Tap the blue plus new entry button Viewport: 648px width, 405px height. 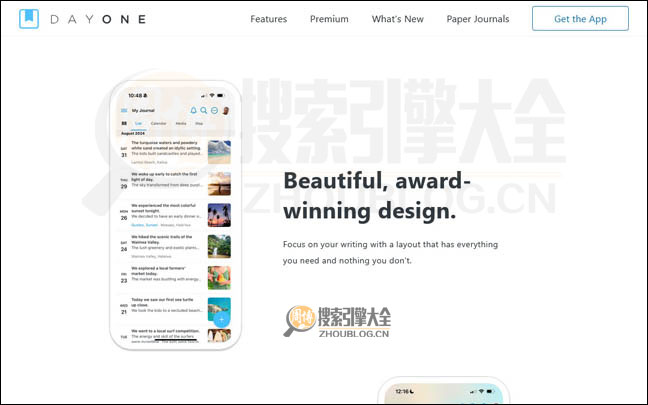point(220,319)
